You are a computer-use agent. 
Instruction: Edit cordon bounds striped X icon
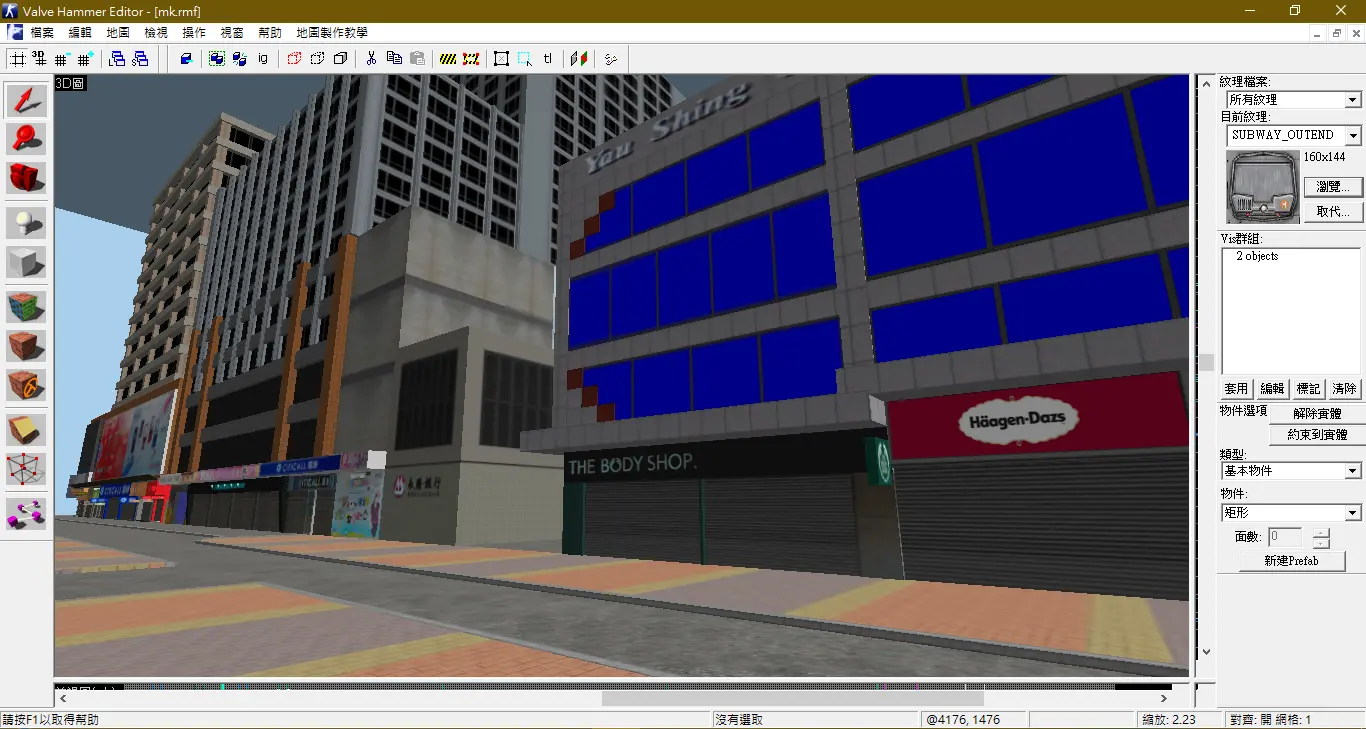pos(471,59)
